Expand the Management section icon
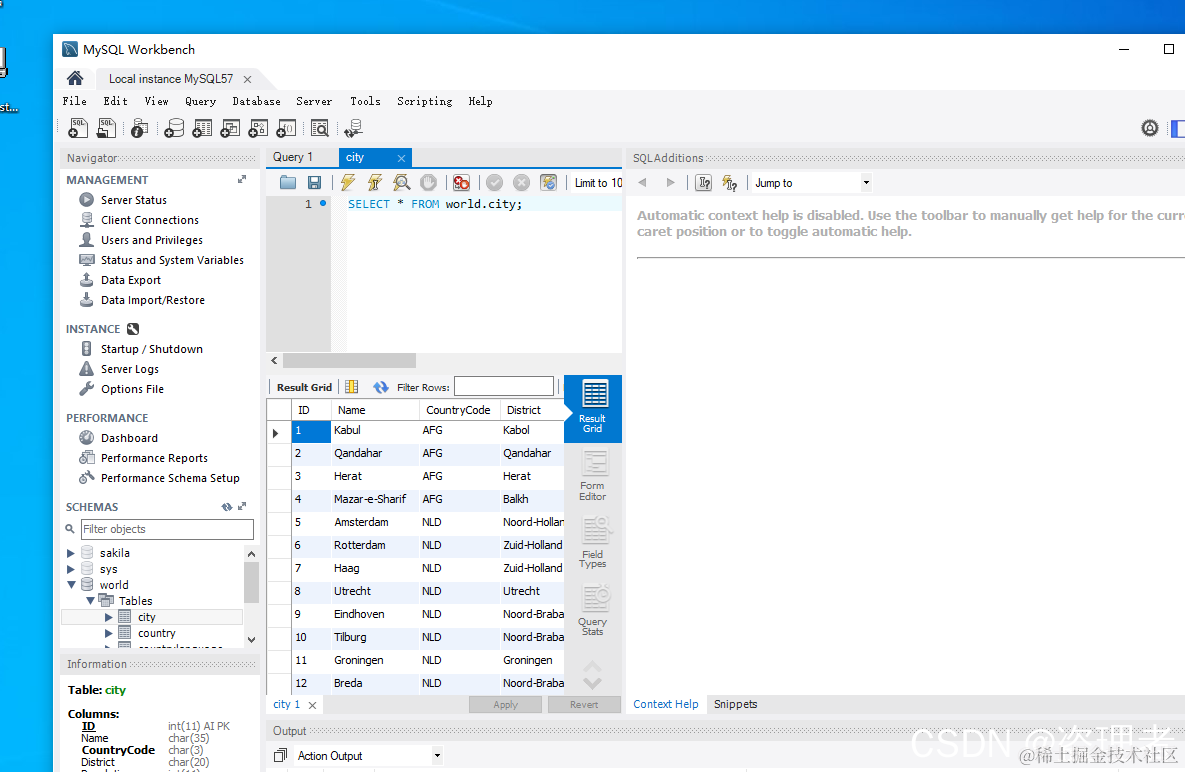Image resolution: width=1185 pixels, height=772 pixels. pyautogui.click(x=243, y=179)
